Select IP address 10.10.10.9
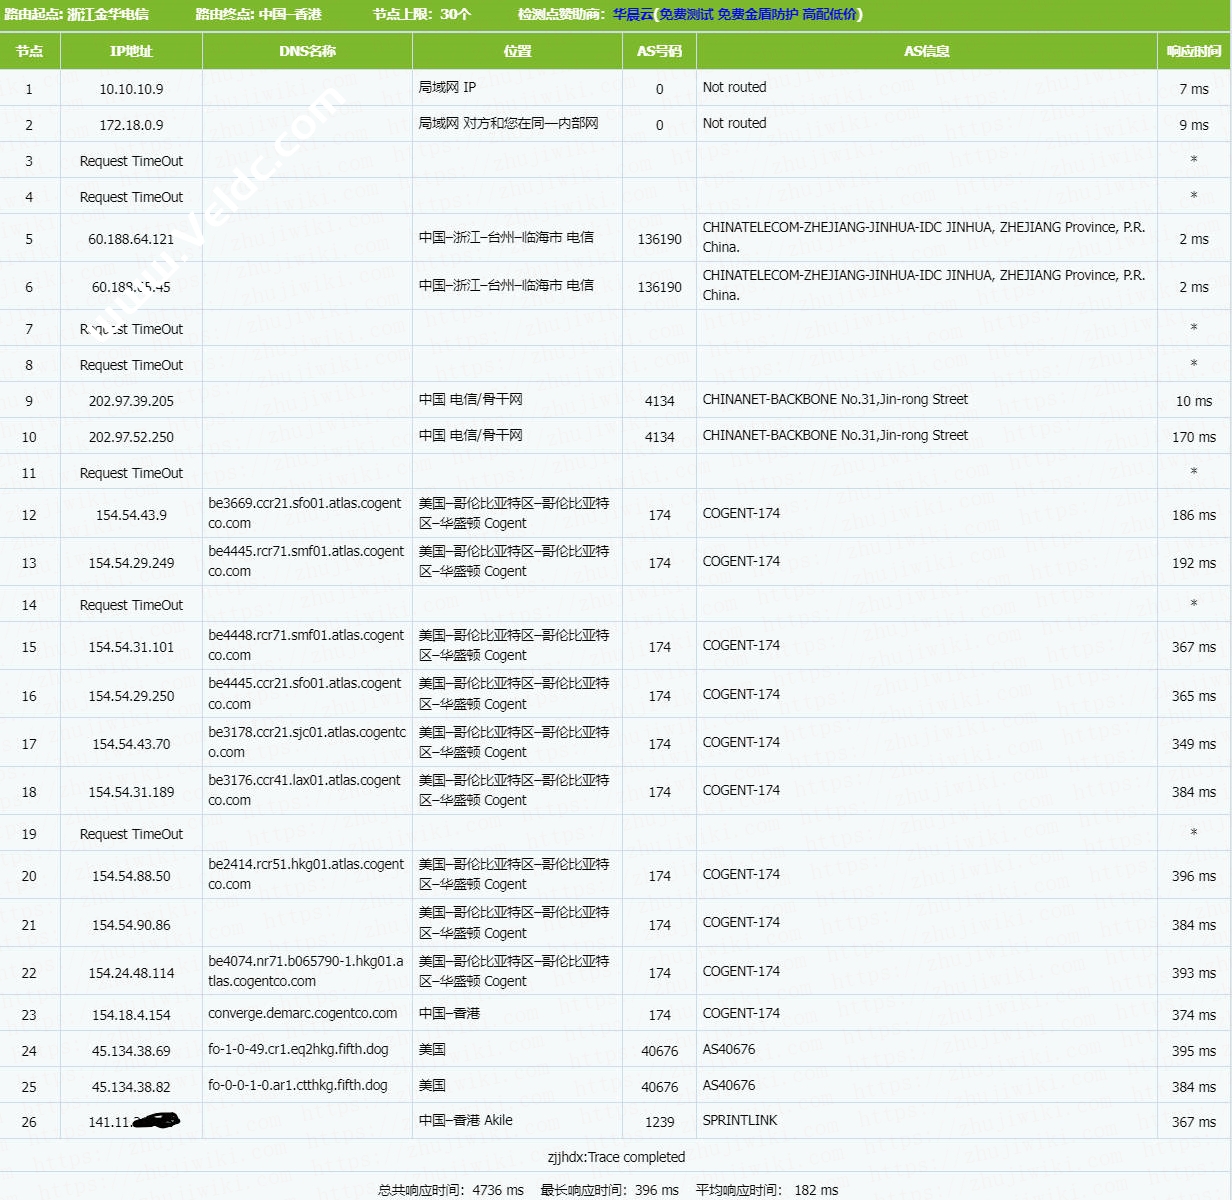The image size is (1232, 1200). pos(131,89)
